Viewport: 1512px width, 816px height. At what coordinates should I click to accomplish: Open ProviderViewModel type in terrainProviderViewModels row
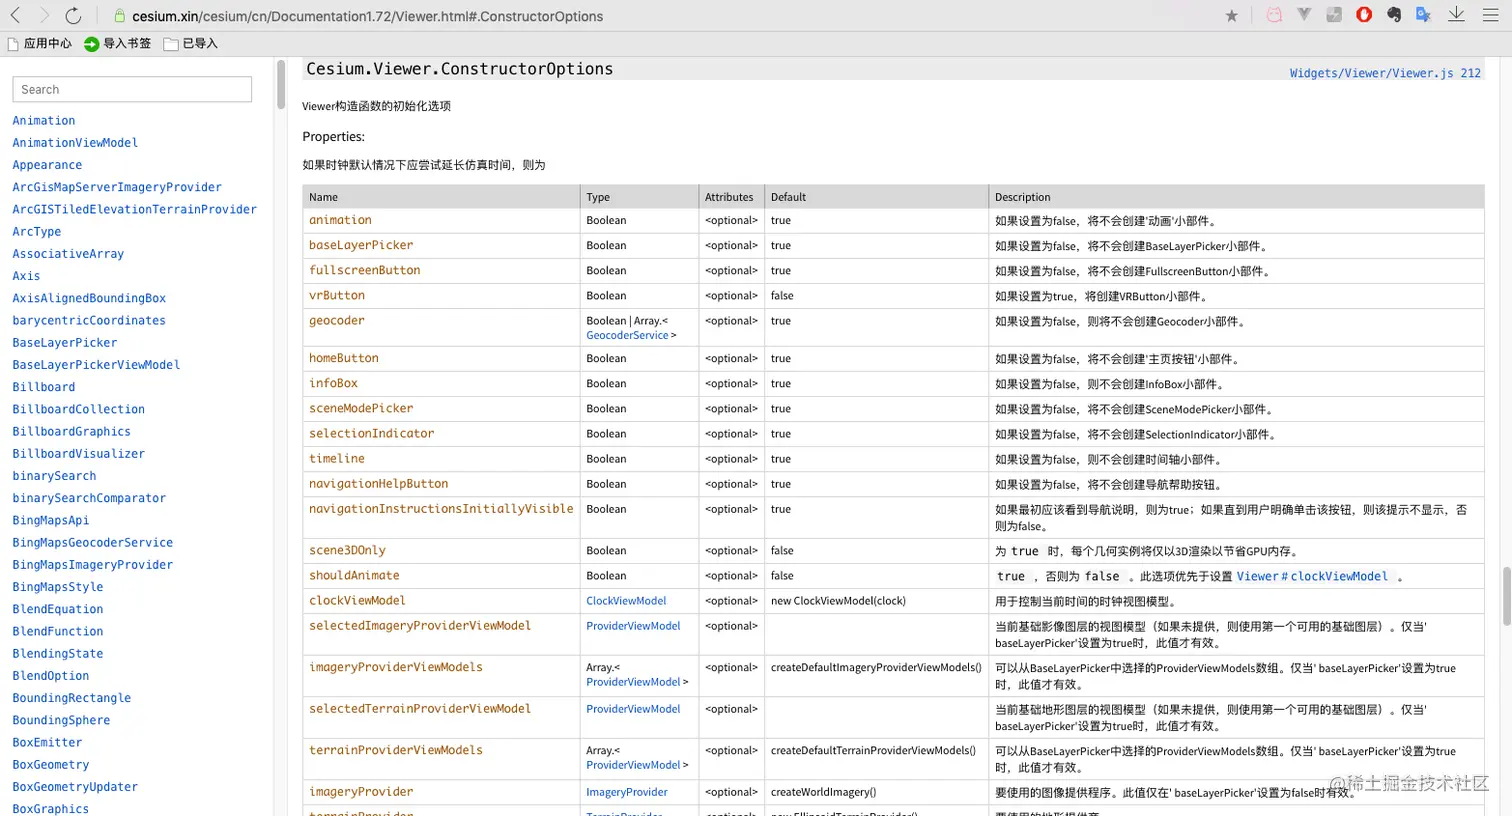pos(633,765)
